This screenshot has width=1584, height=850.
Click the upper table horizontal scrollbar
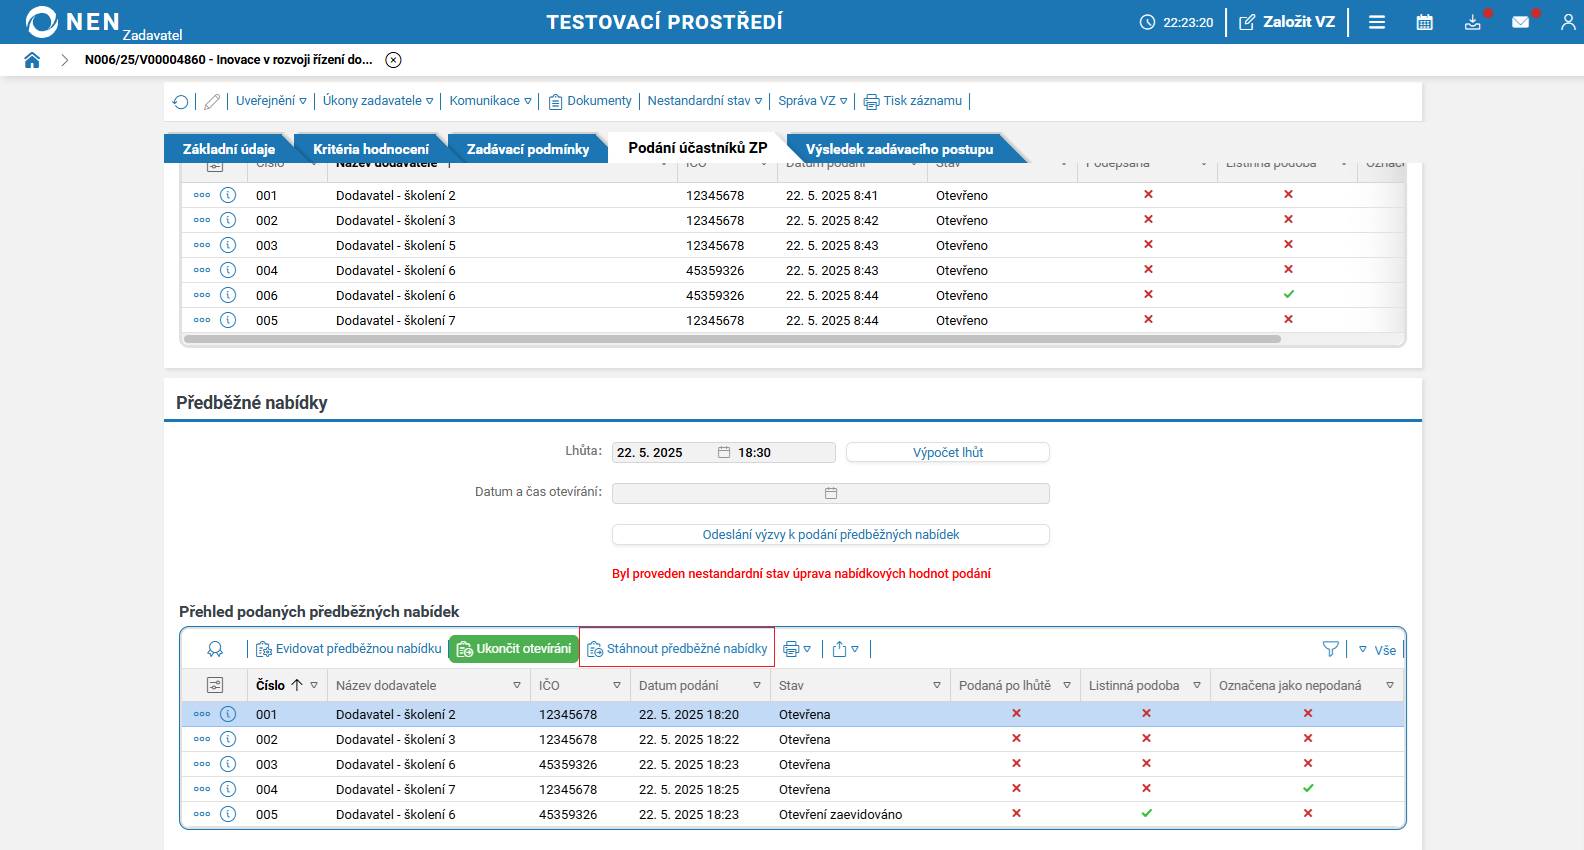pyautogui.click(x=732, y=339)
